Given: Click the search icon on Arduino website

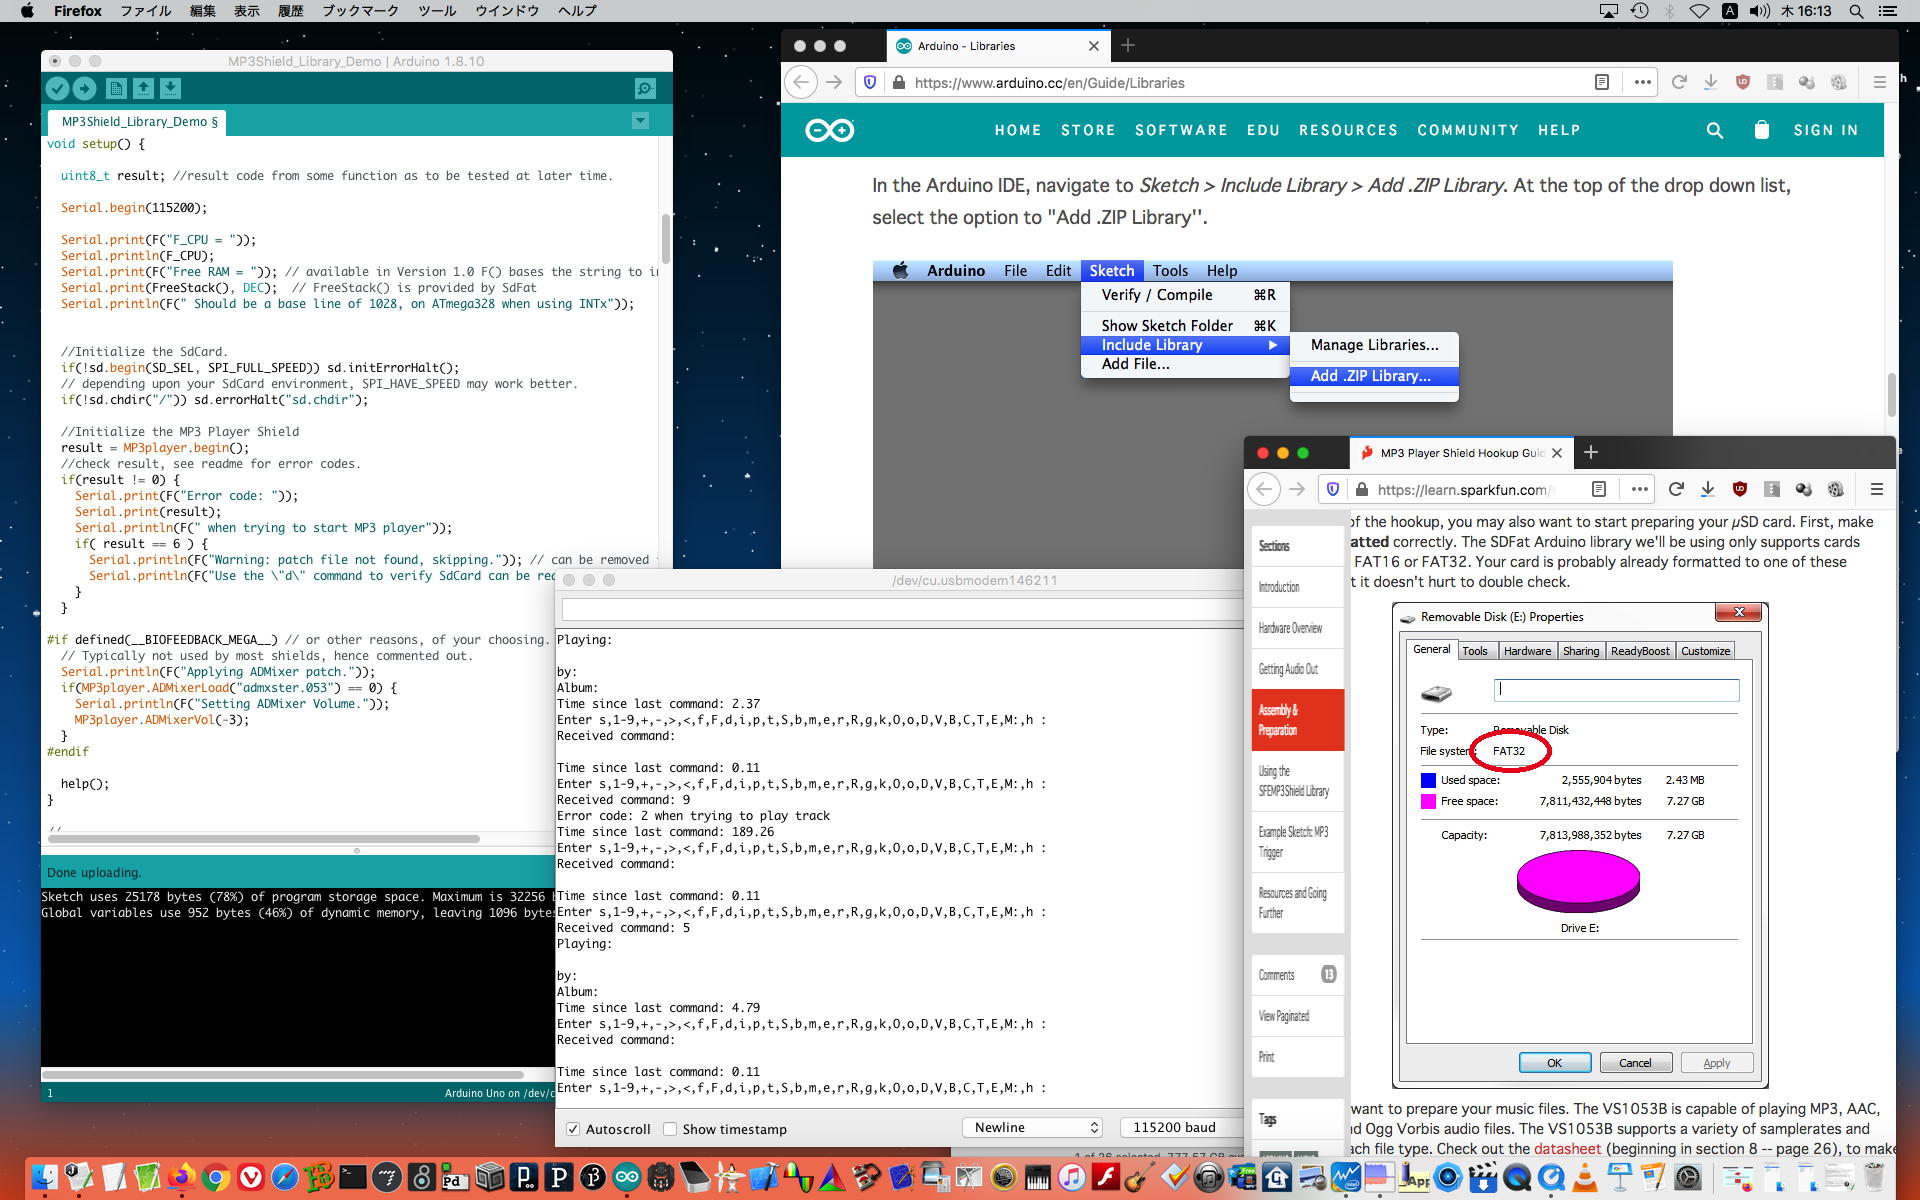Looking at the screenshot, I should click(1714, 130).
